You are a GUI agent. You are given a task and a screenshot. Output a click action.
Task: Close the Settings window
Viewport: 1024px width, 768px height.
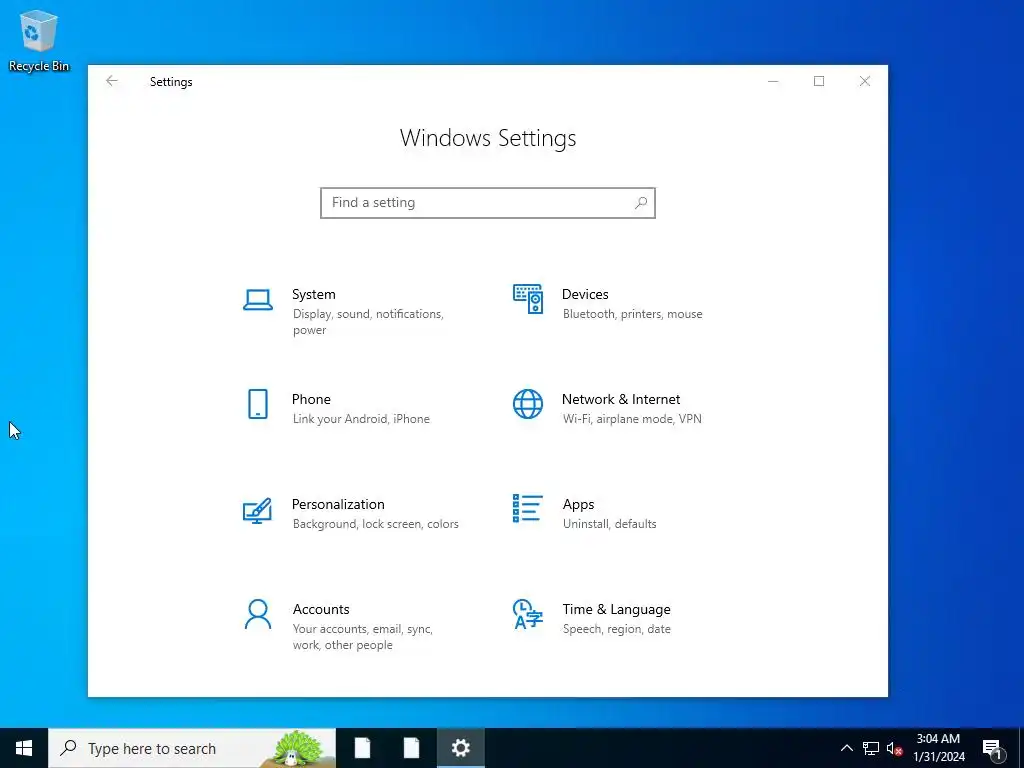tap(865, 81)
